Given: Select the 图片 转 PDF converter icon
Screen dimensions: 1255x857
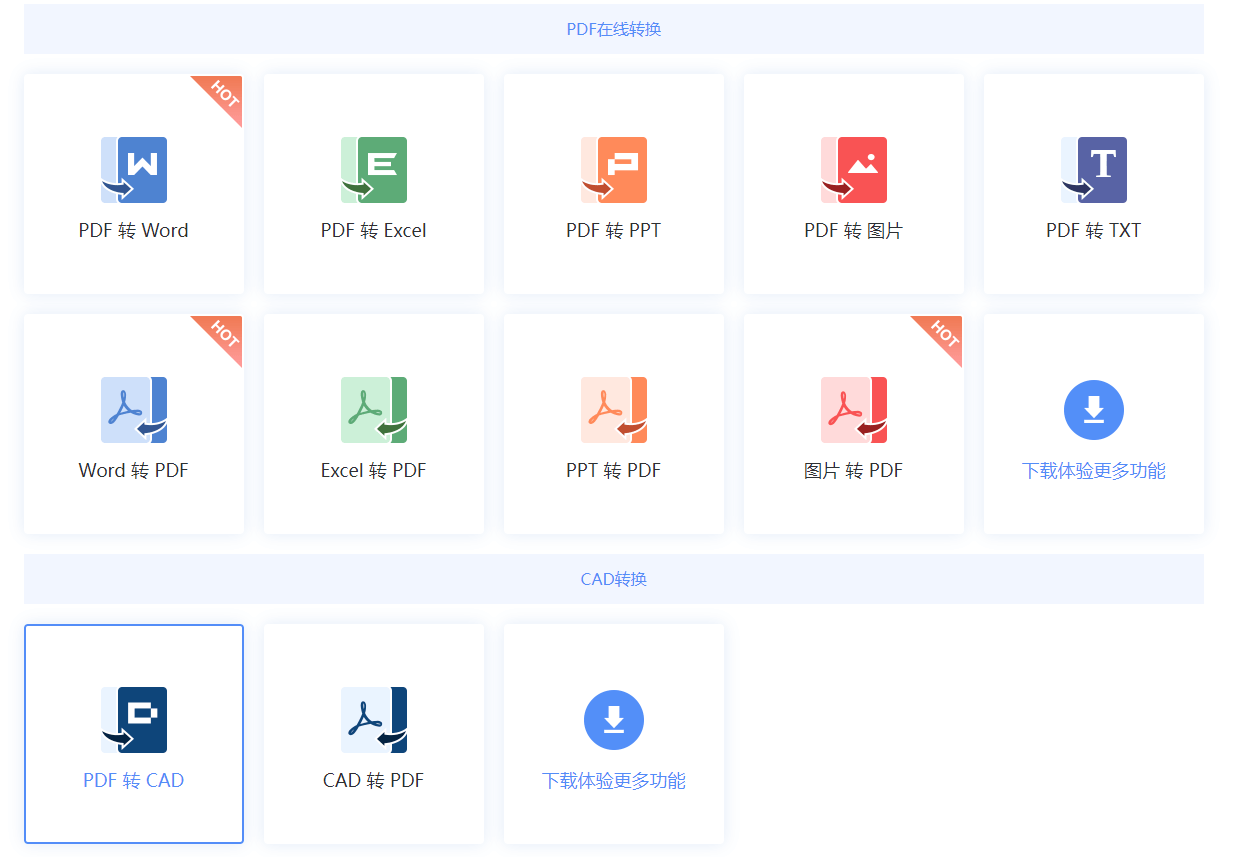Looking at the screenshot, I should [854, 410].
